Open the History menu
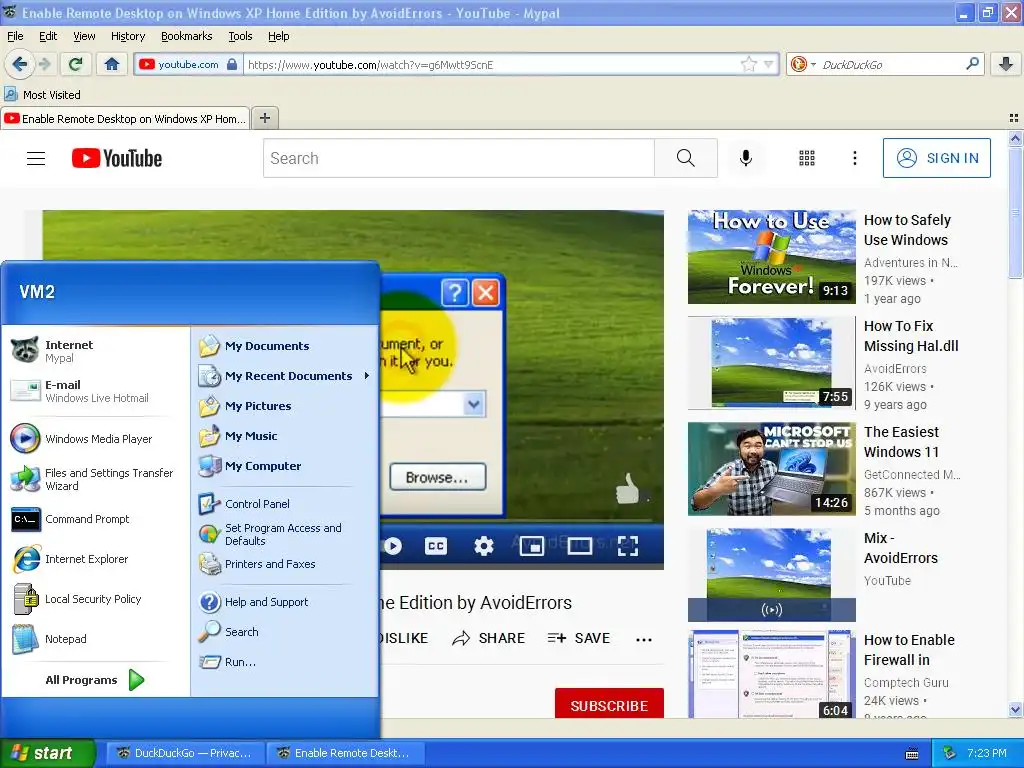This screenshot has width=1024, height=768. pyautogui.click(x=127, y=36)
